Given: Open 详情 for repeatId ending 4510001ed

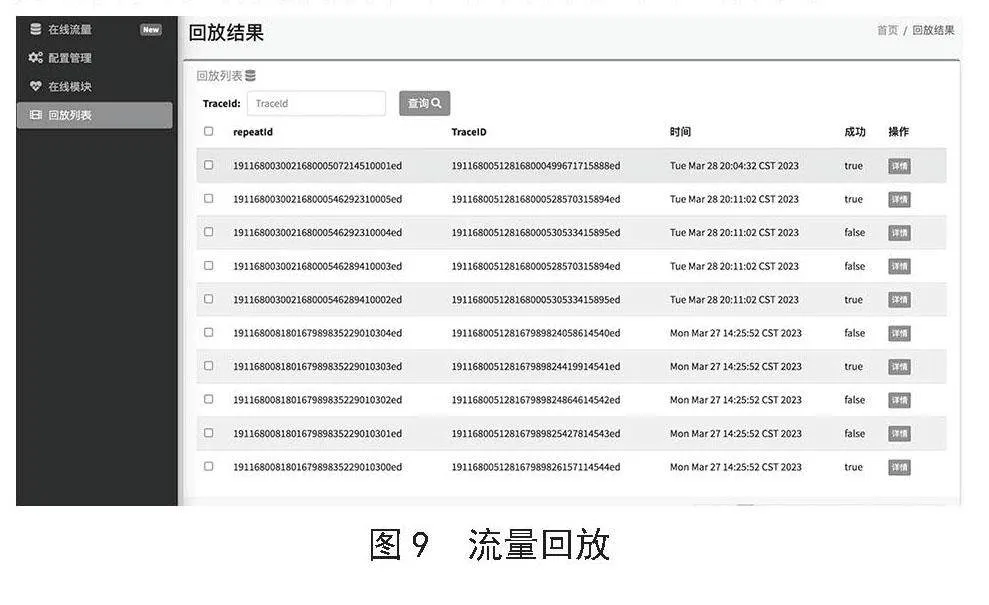Looking at the screenshot, I should (899, 166).
